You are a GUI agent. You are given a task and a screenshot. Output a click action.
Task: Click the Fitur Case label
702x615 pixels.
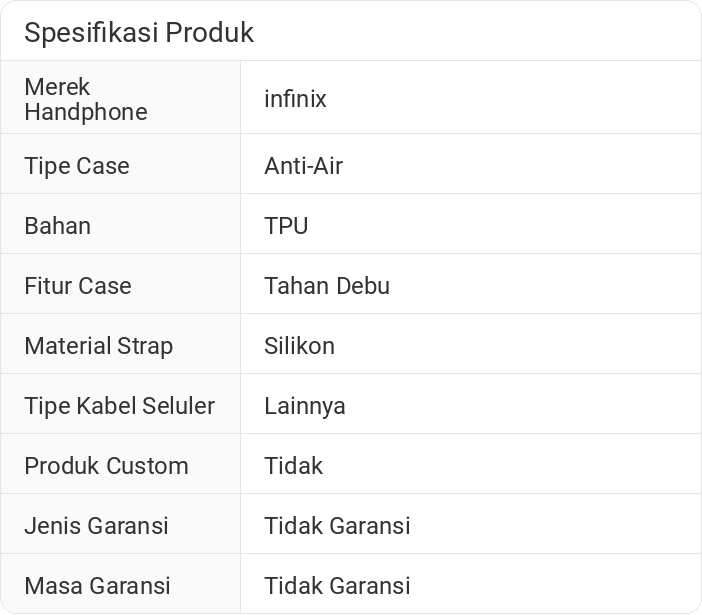pyautogui.click(x=78, y=286)
